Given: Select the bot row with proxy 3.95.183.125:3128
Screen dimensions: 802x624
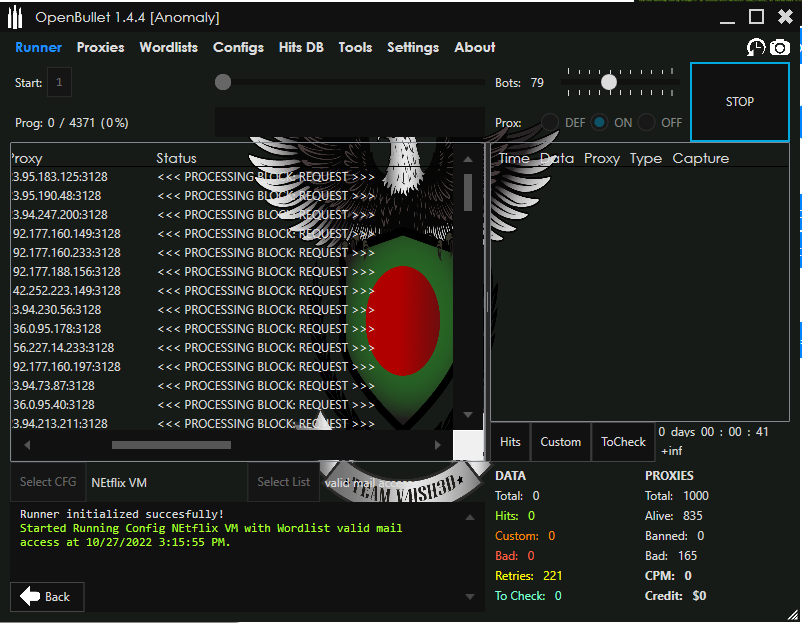Looking at the screenshot, I should coord(231,177).
